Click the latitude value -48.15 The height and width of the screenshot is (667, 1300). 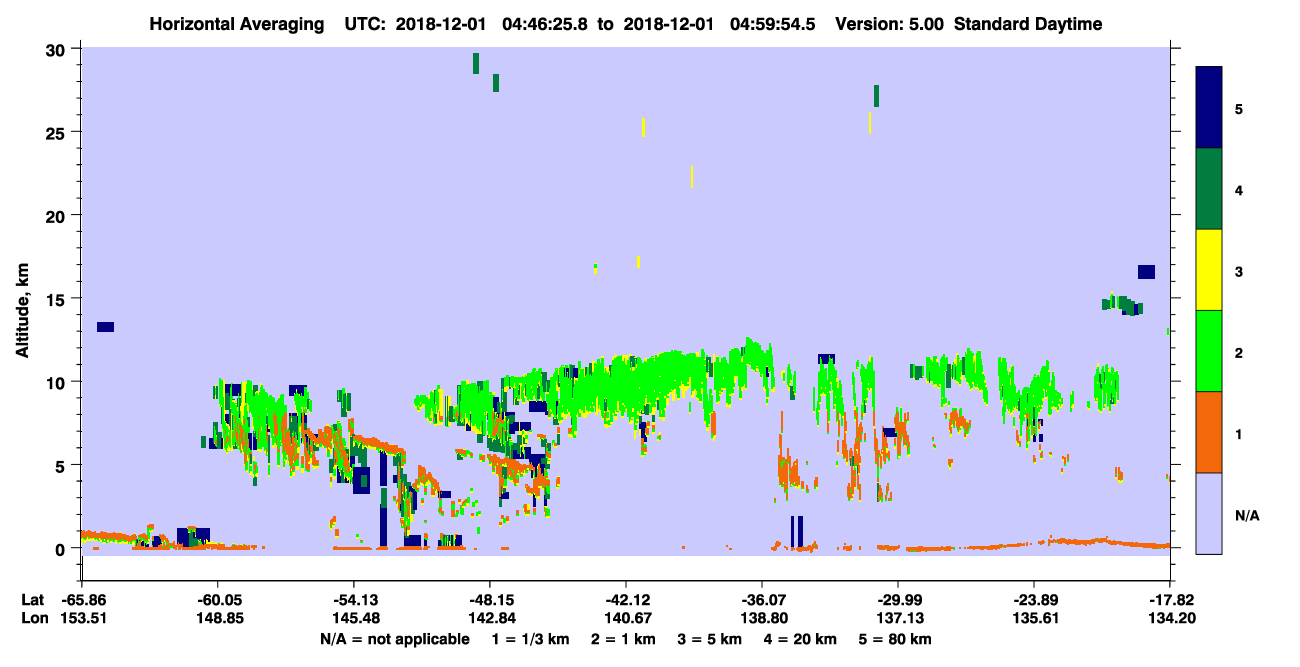490,599
